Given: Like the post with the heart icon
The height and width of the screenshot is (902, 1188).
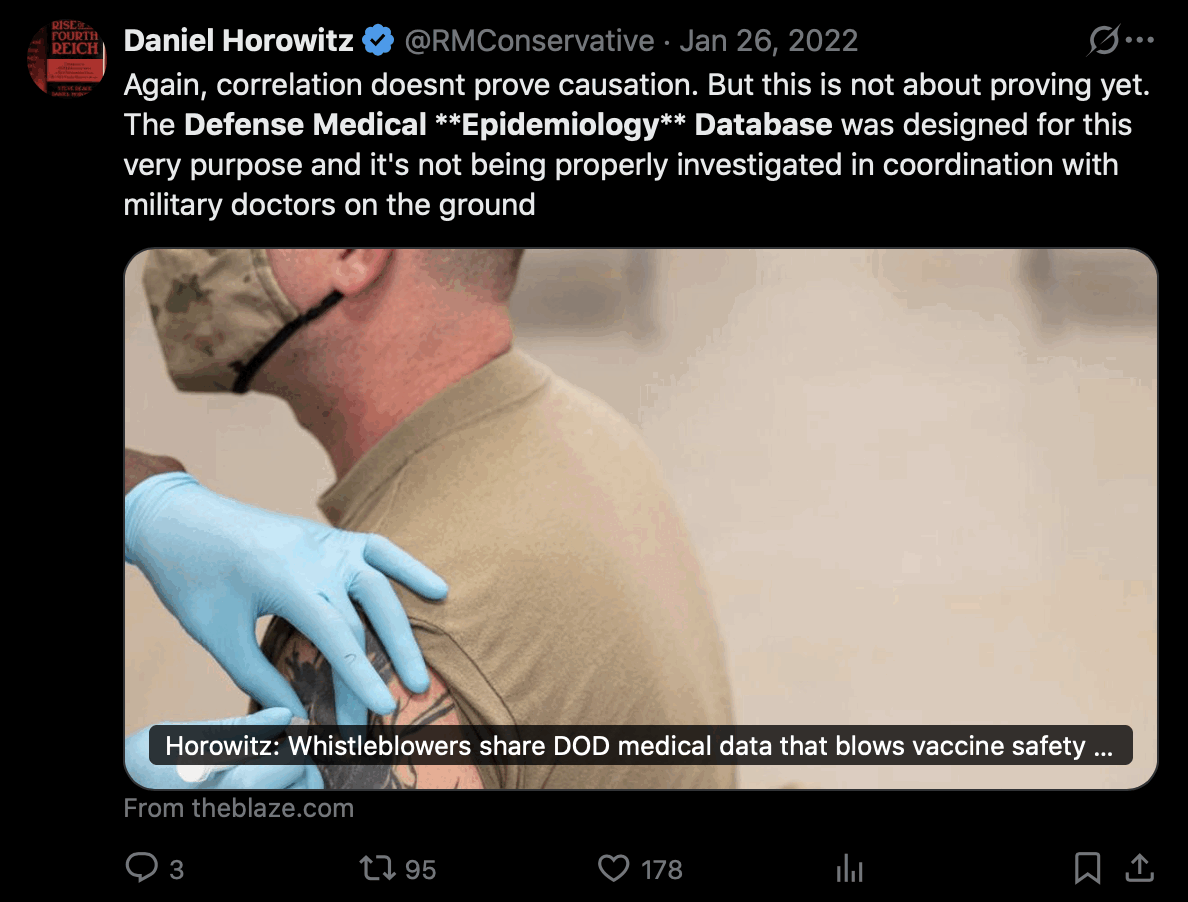Looking at the screenshot, I should [613, 868].
